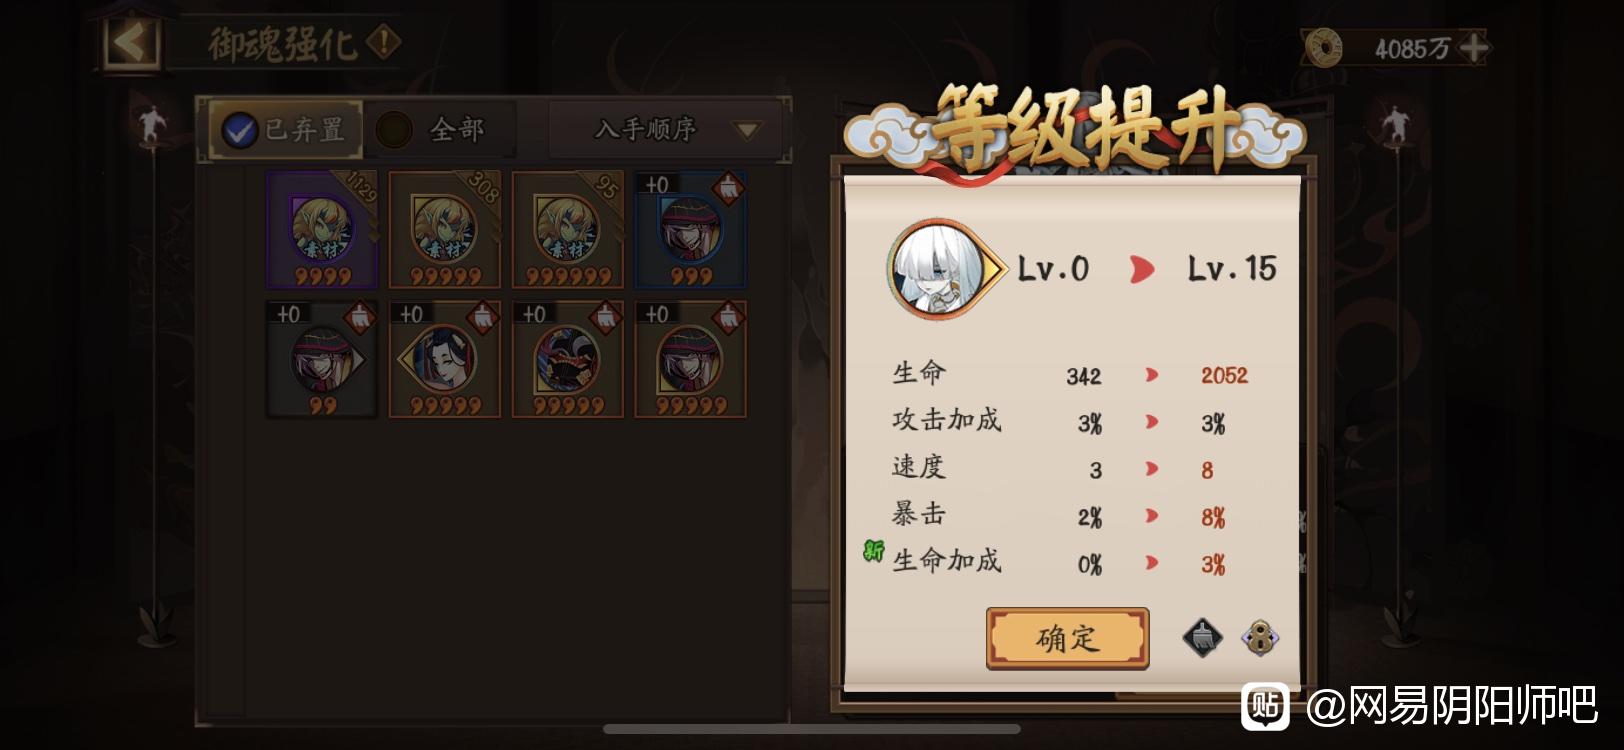Tap the gold coin currency icon

pyautogui.click(x=1324, y=47)
